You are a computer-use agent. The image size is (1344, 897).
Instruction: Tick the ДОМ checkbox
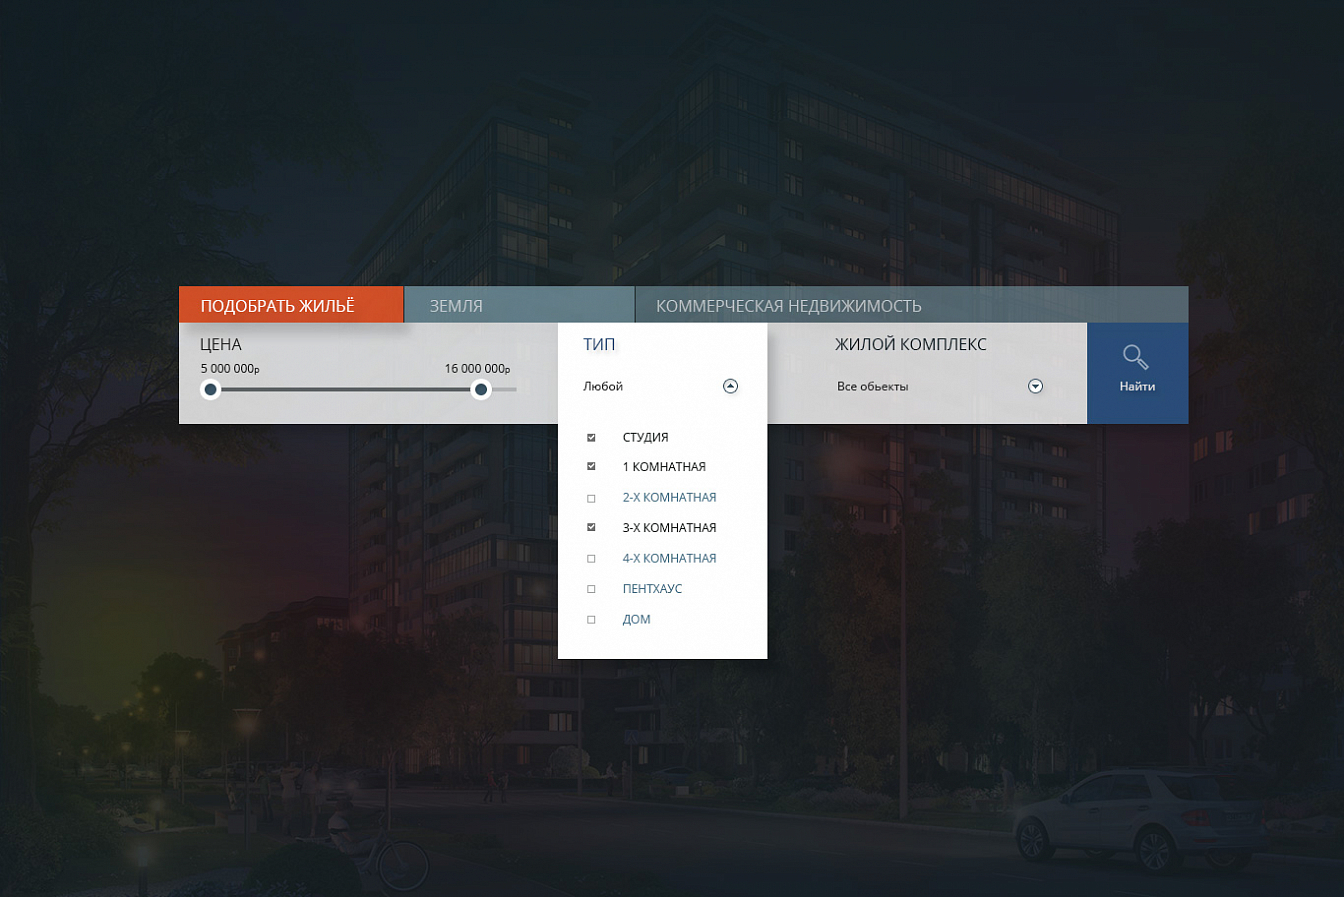pos(591,620)
